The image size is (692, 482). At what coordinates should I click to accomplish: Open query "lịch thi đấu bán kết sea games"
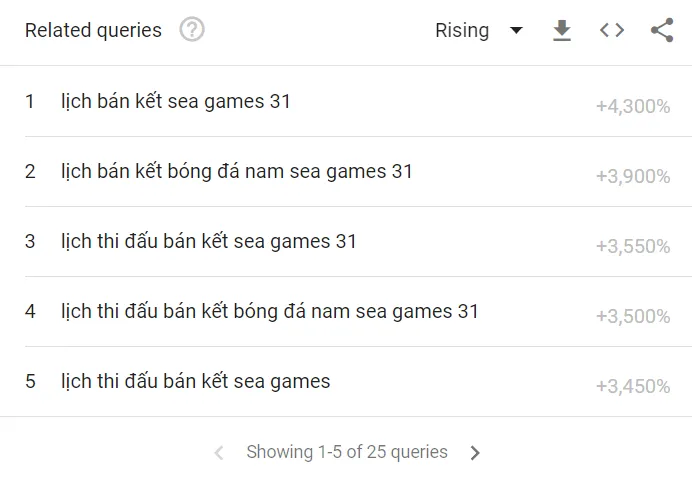pos(196,381)
